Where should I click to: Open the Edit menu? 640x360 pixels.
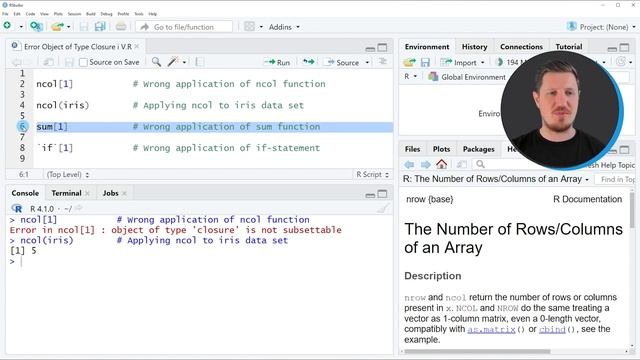[17, 14]
